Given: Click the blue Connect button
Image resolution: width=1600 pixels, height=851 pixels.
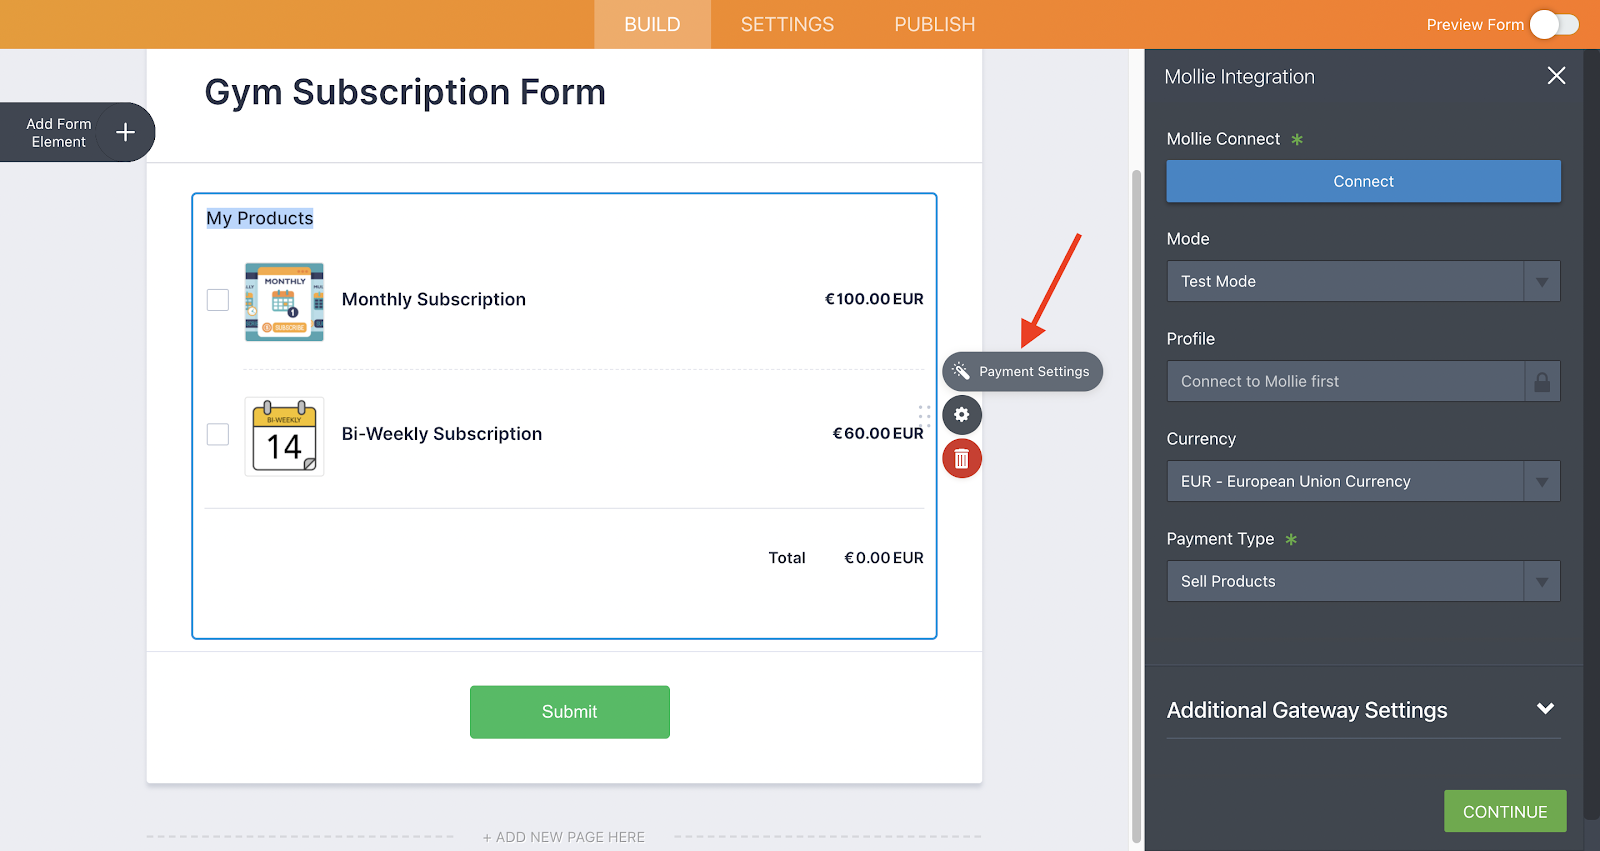Looking at the screenshot, I should click(x=1363, y=182).
